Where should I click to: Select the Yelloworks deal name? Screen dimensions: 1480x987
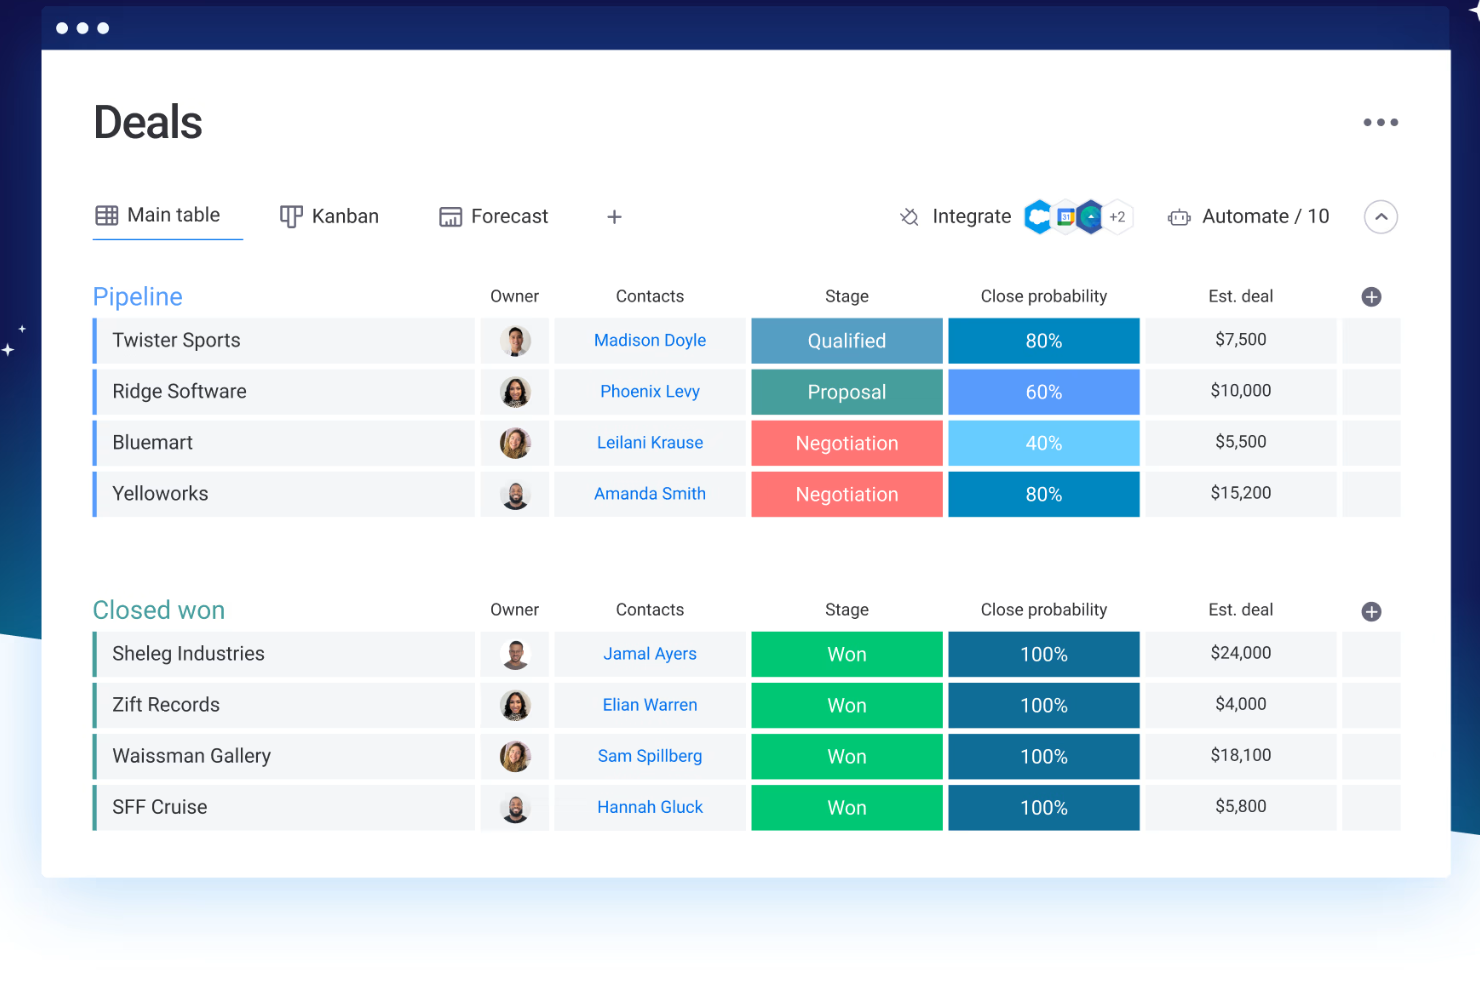click(x=160, y=493)
